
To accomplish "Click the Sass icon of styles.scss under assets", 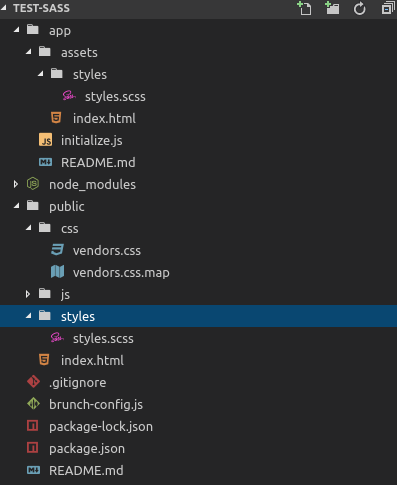I will [x=69, y=96].
